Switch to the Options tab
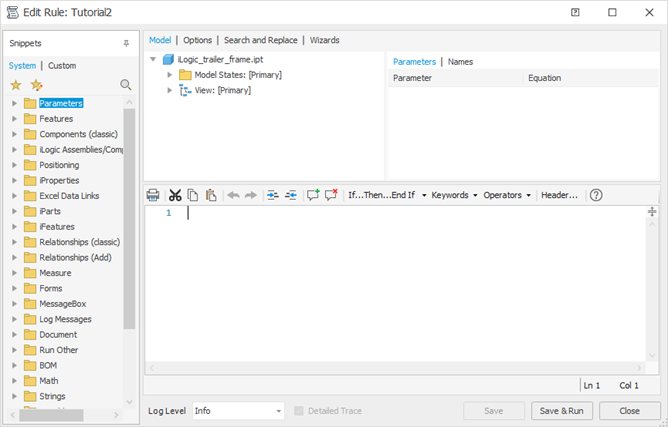The image size is (668, 427). click(197, 40)
